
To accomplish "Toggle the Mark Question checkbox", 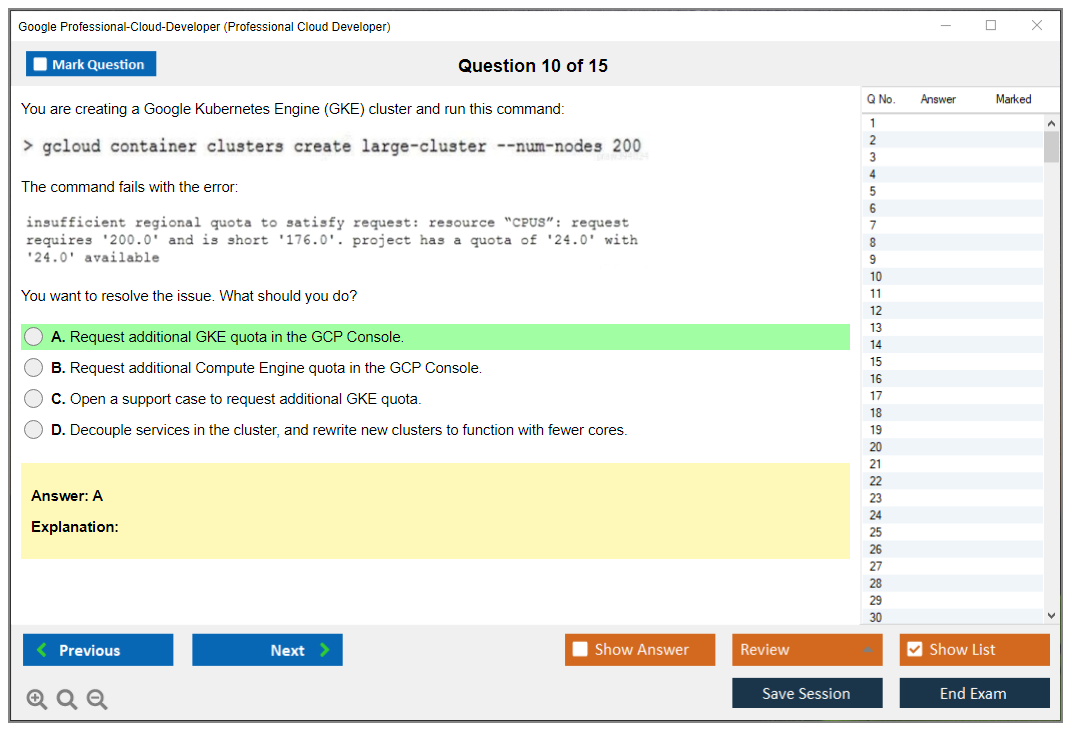I will pyautogui.click(x=41, y=65).
